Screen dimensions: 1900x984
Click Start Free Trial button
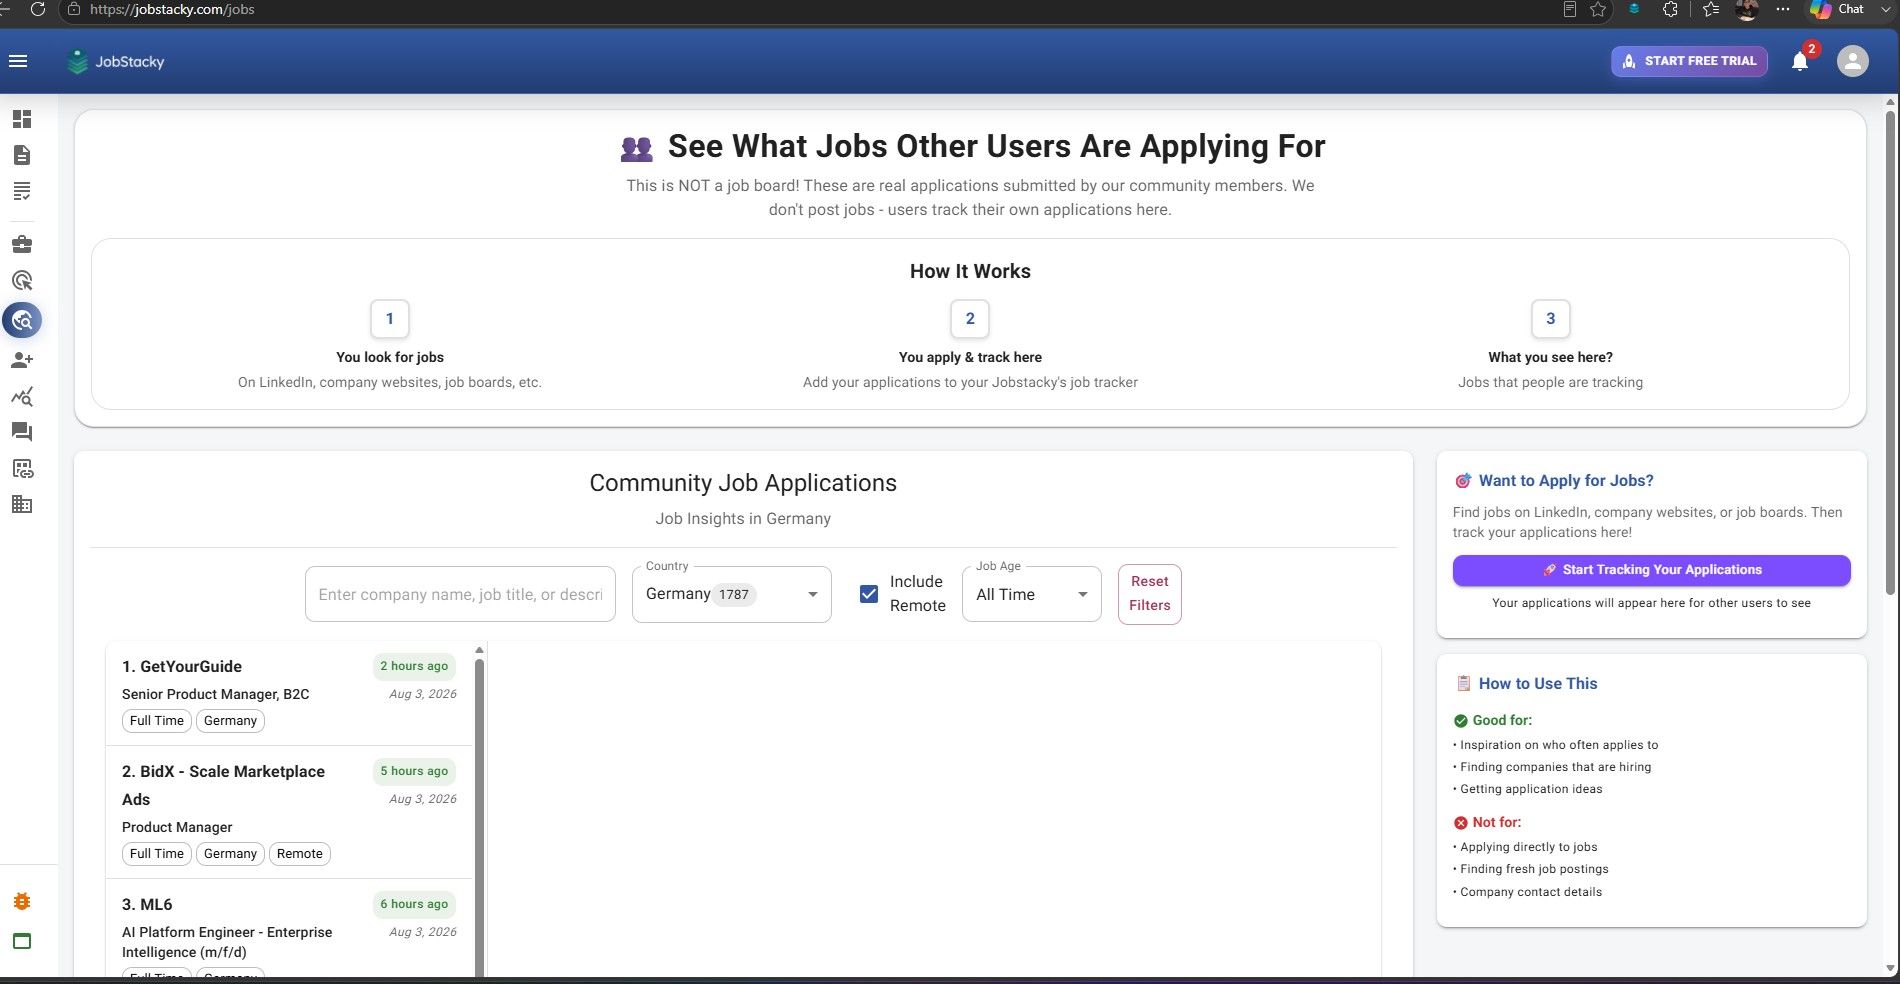tap(1689, 61)
